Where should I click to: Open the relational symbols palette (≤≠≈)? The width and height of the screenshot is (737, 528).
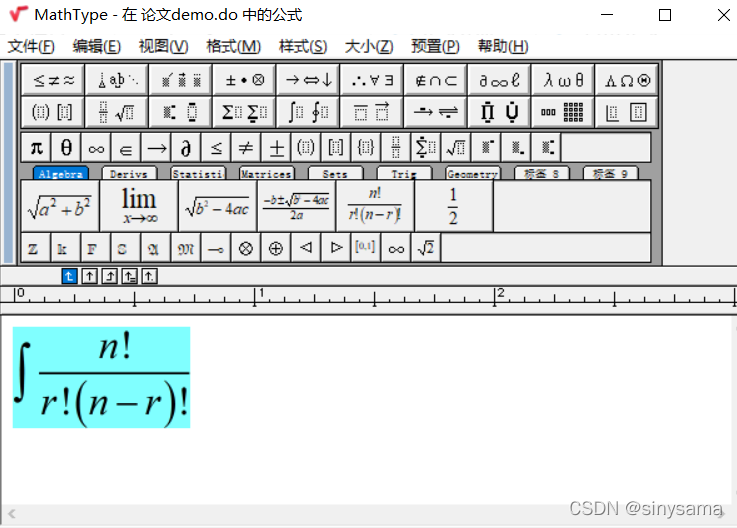[x=53, y=80]
